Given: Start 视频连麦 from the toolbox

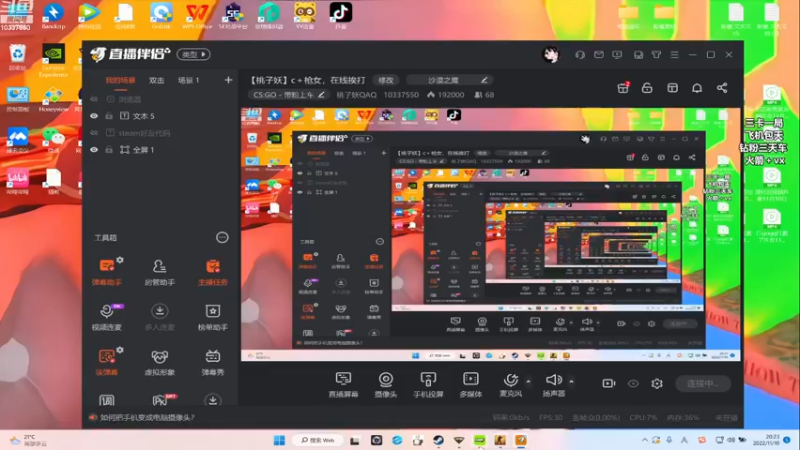Looking at the screenshot, I should pos(106,317).
